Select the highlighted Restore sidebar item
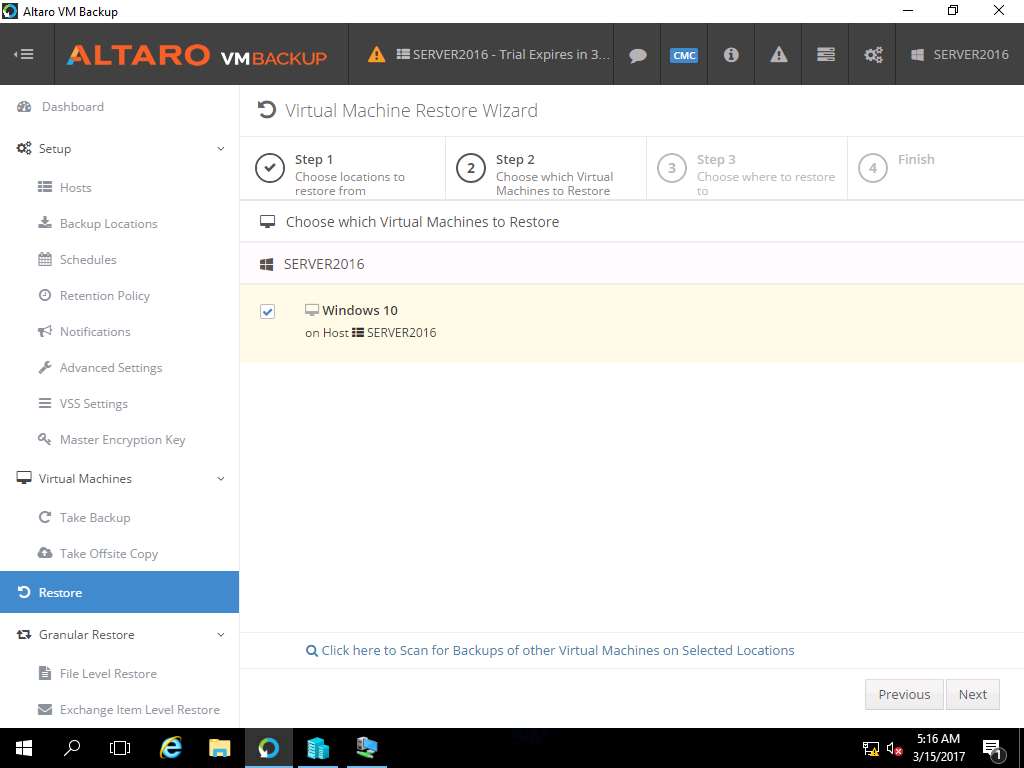Screen dimensions: 1024x768 (120, 592)
